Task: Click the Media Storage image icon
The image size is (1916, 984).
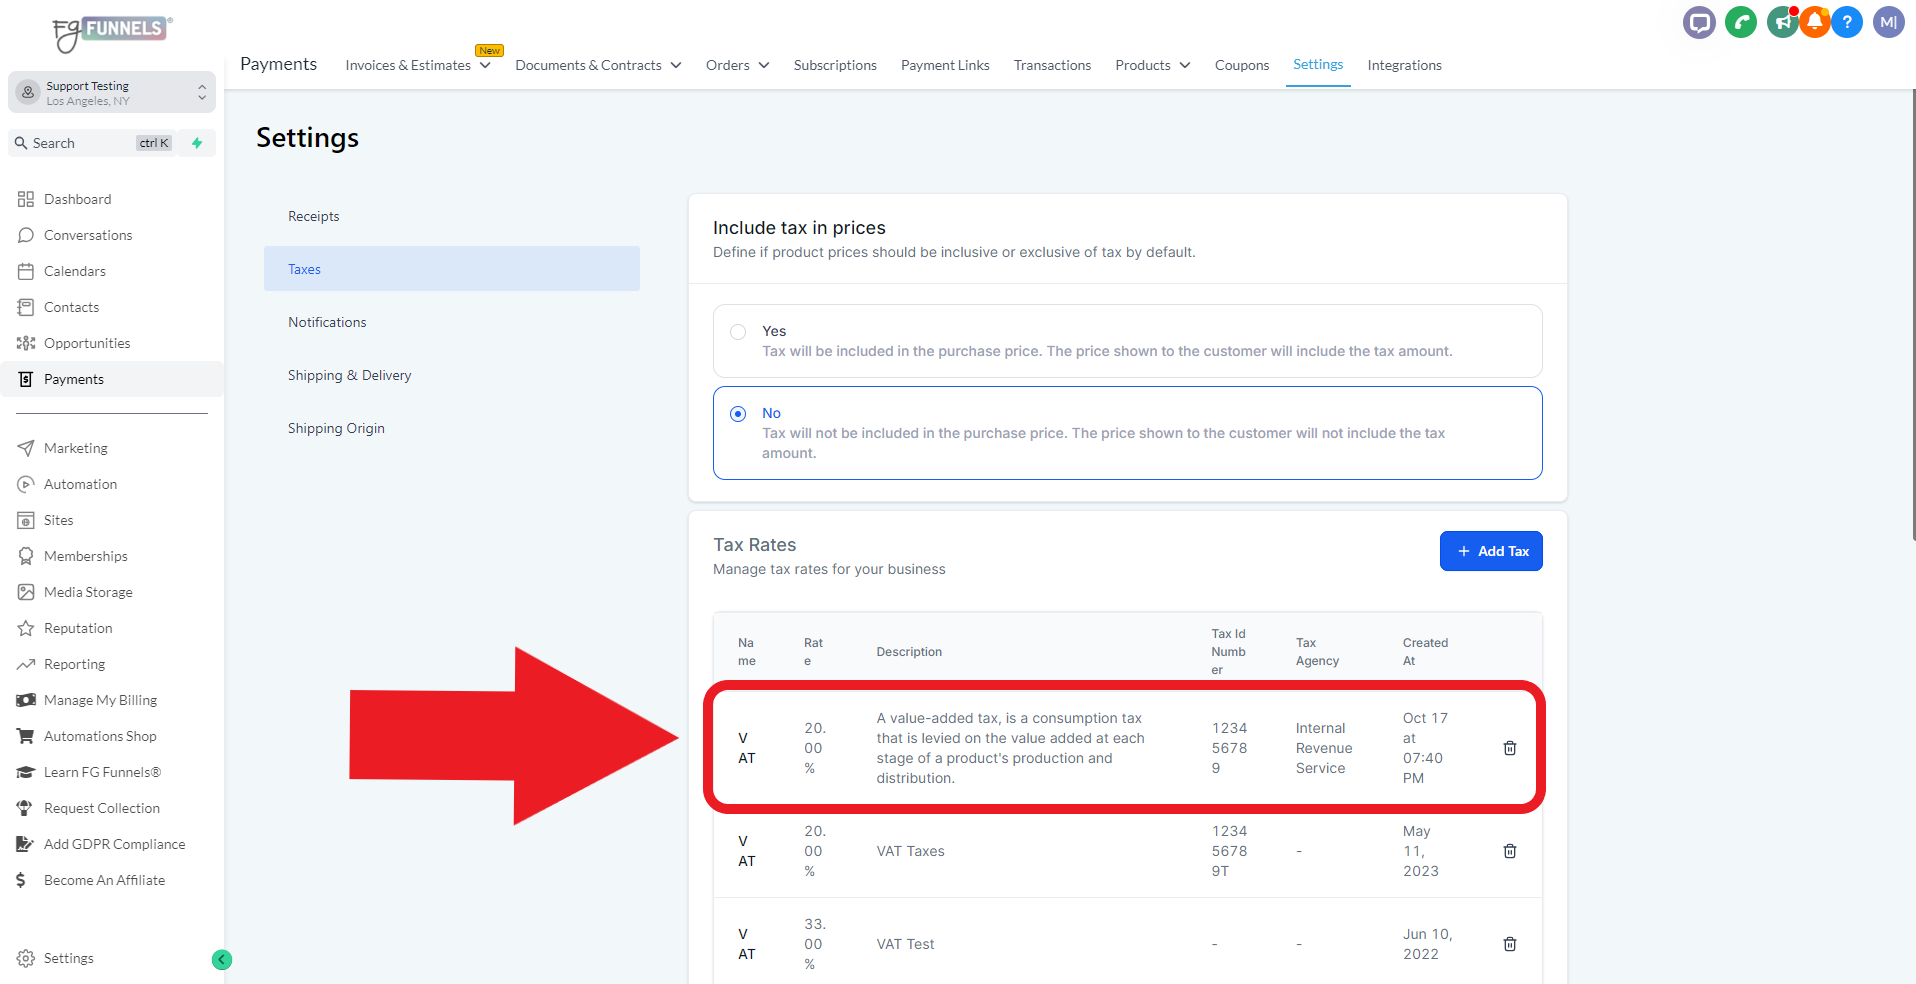Action: coord(26,592)
